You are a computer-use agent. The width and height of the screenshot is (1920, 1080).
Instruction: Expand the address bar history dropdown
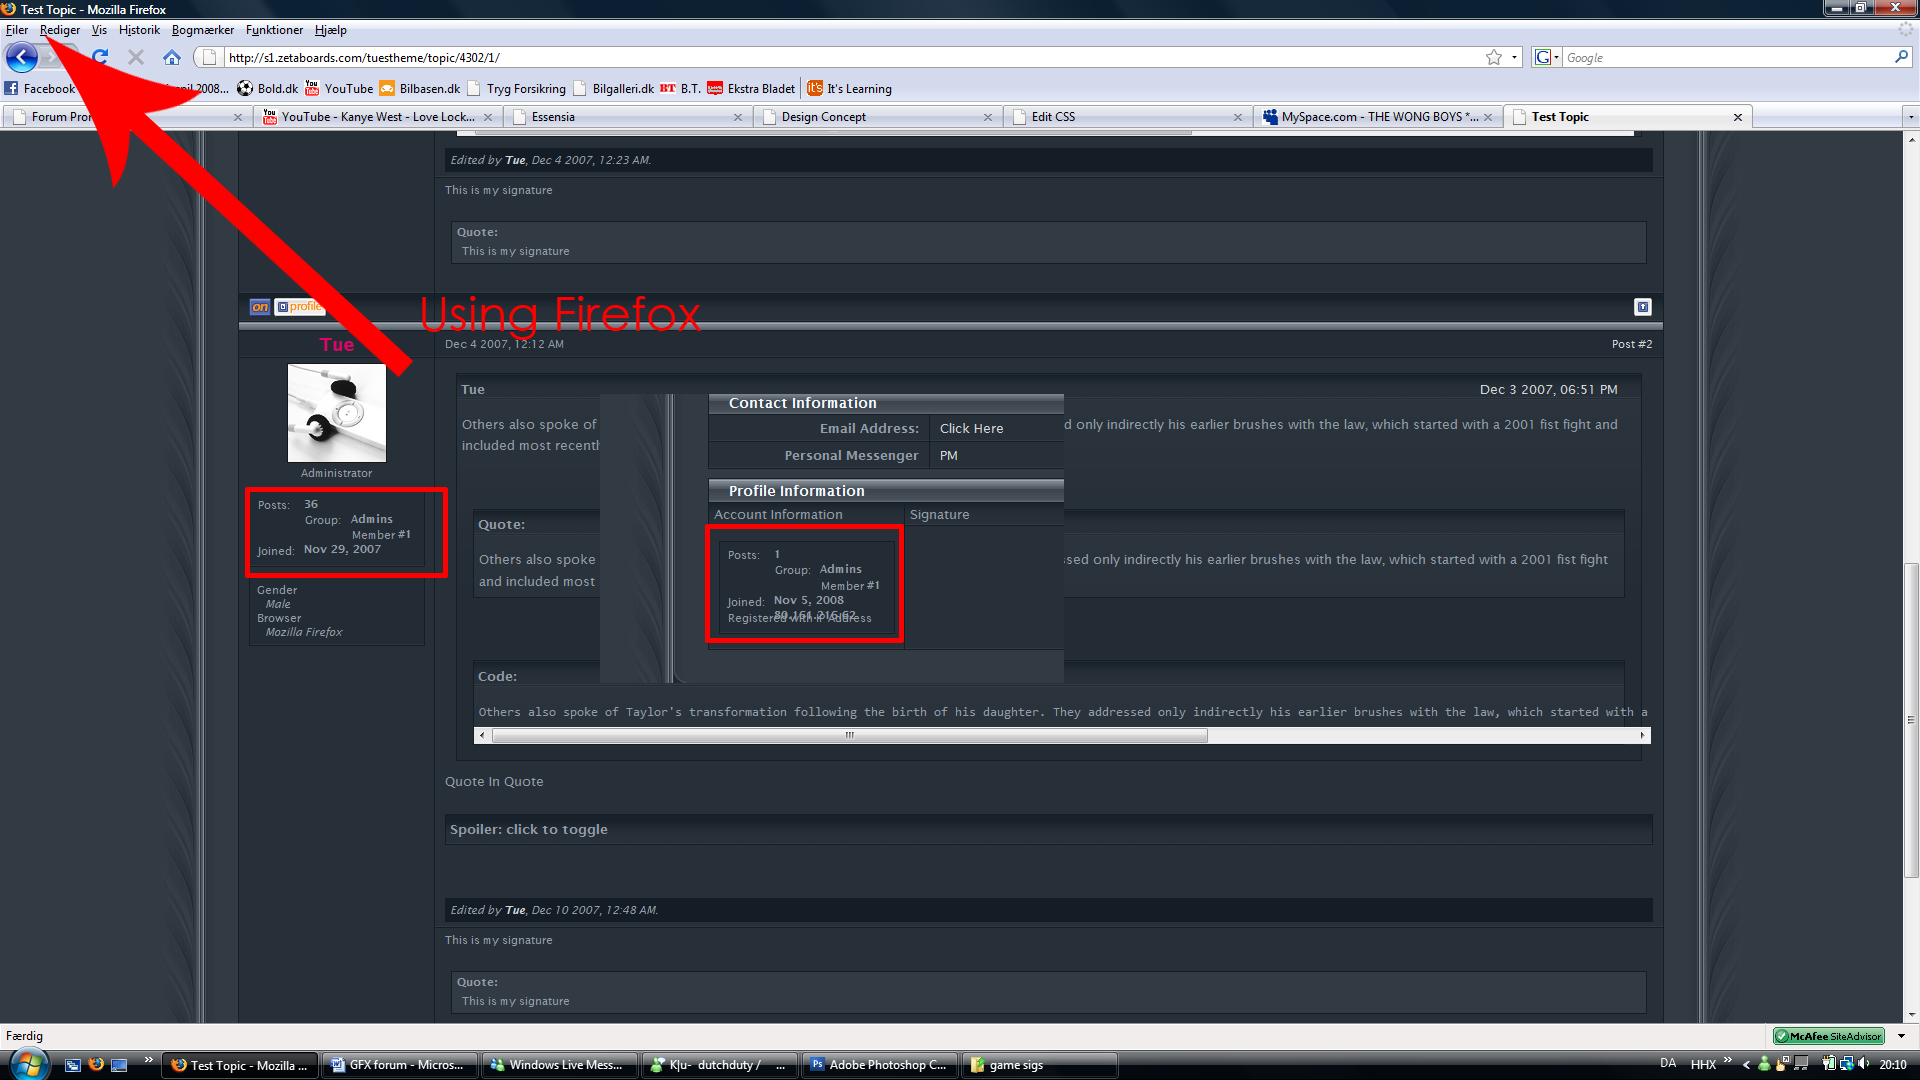pyautogui.click(x=1514, y=57)
